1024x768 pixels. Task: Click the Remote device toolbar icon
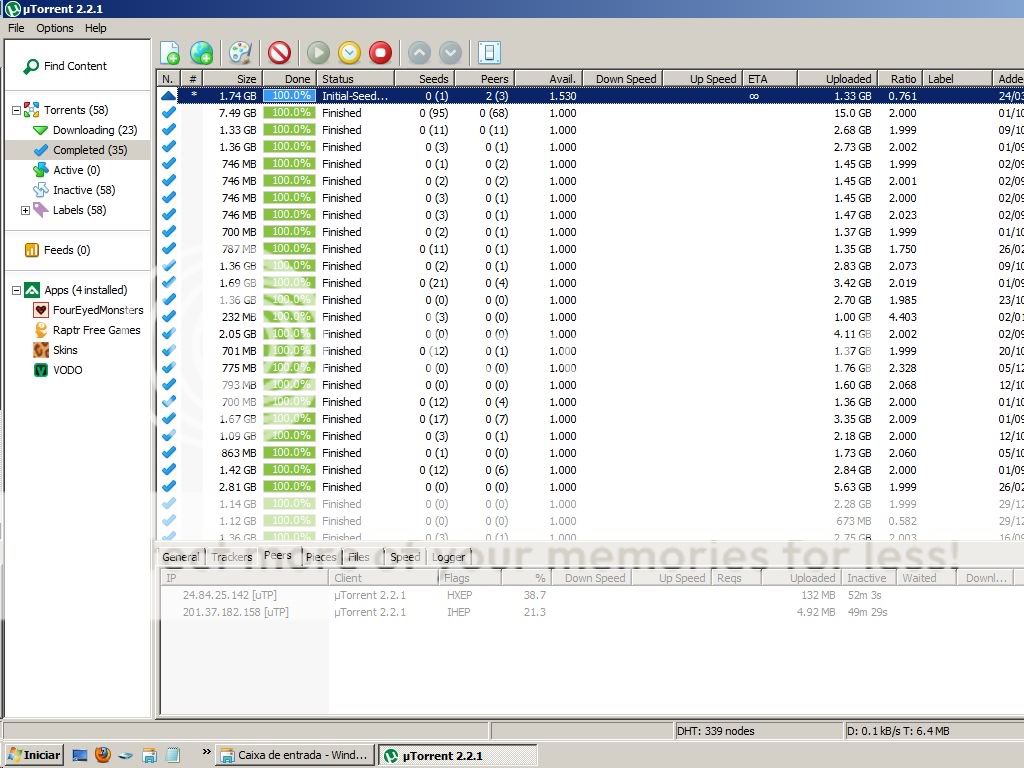pos(489,53)
